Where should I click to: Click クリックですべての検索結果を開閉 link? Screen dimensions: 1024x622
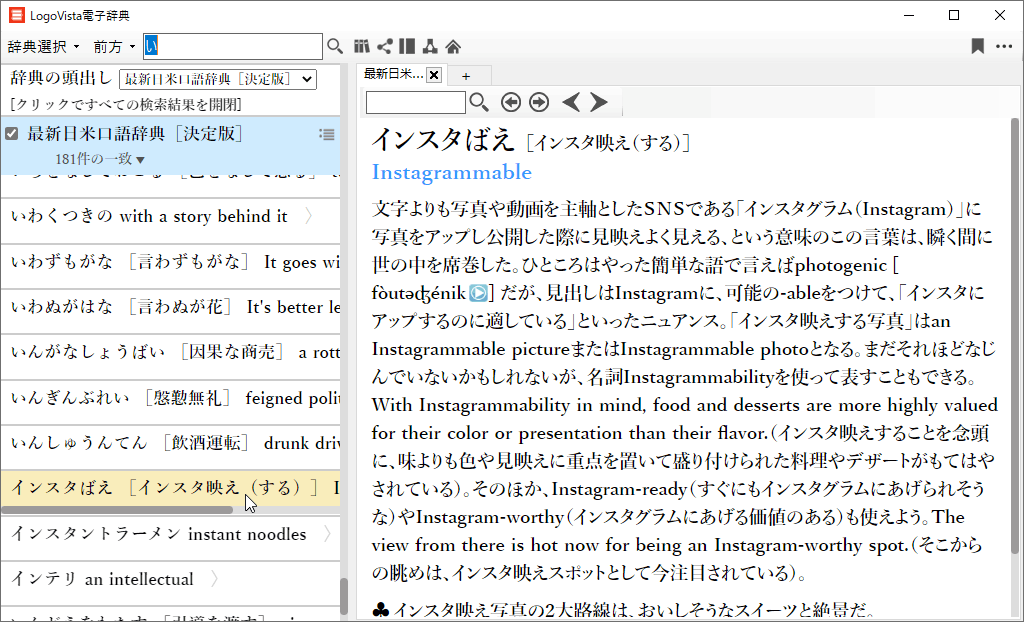tap(125, 104)
